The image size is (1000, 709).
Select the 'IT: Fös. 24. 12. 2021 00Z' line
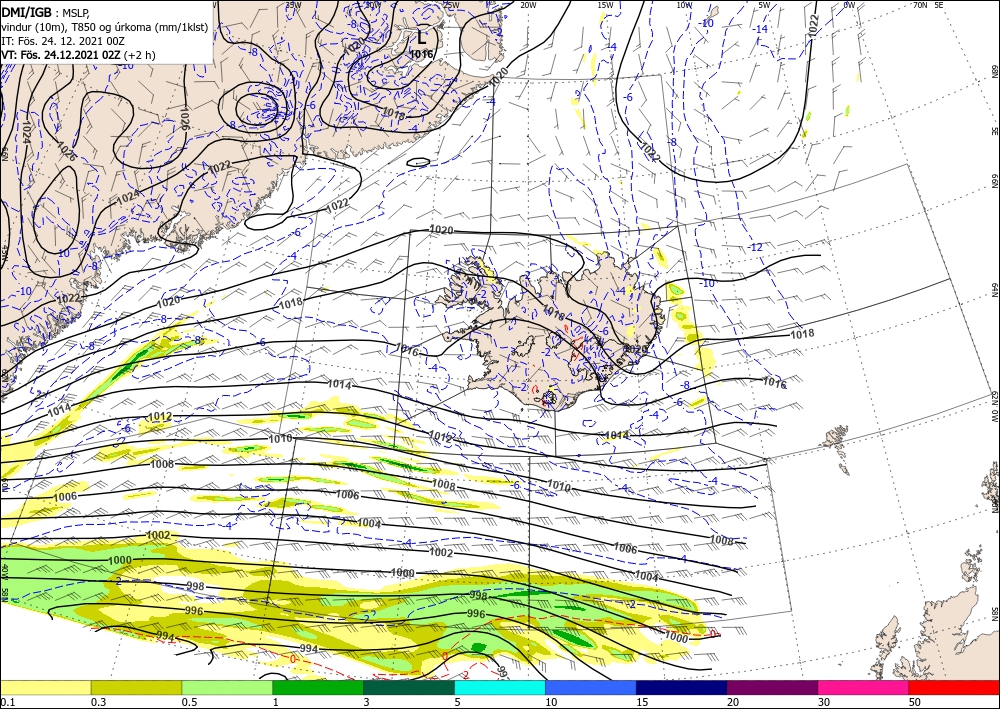coord(62,41)
